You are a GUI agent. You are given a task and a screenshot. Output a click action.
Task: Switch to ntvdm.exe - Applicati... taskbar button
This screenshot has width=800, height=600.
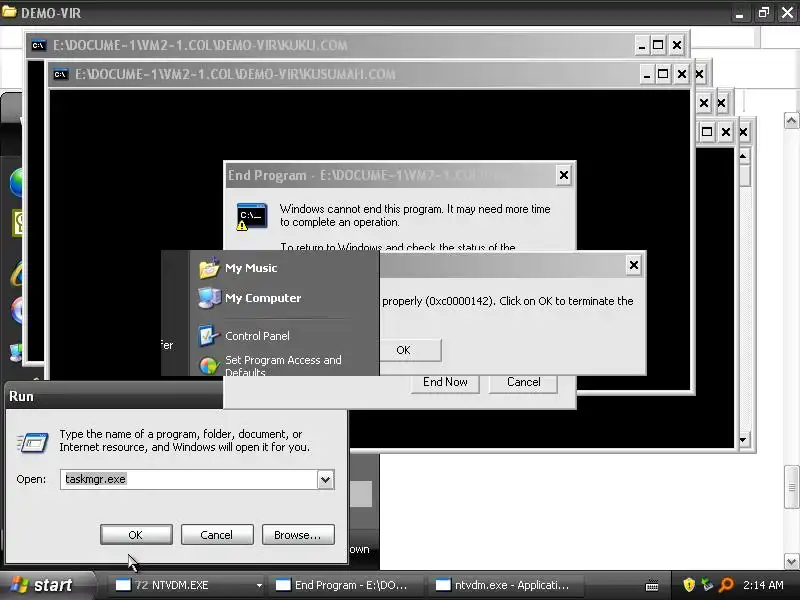(x=505, y=585)
